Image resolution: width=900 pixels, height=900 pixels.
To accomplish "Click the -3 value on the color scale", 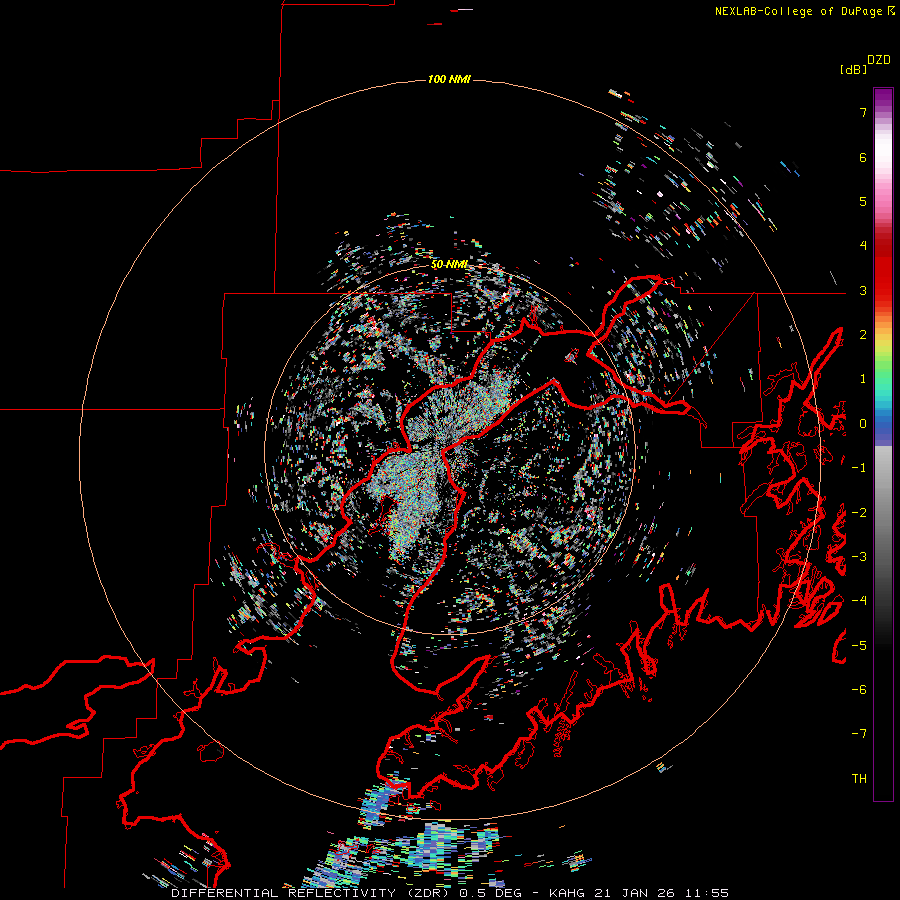I will 859,557.
